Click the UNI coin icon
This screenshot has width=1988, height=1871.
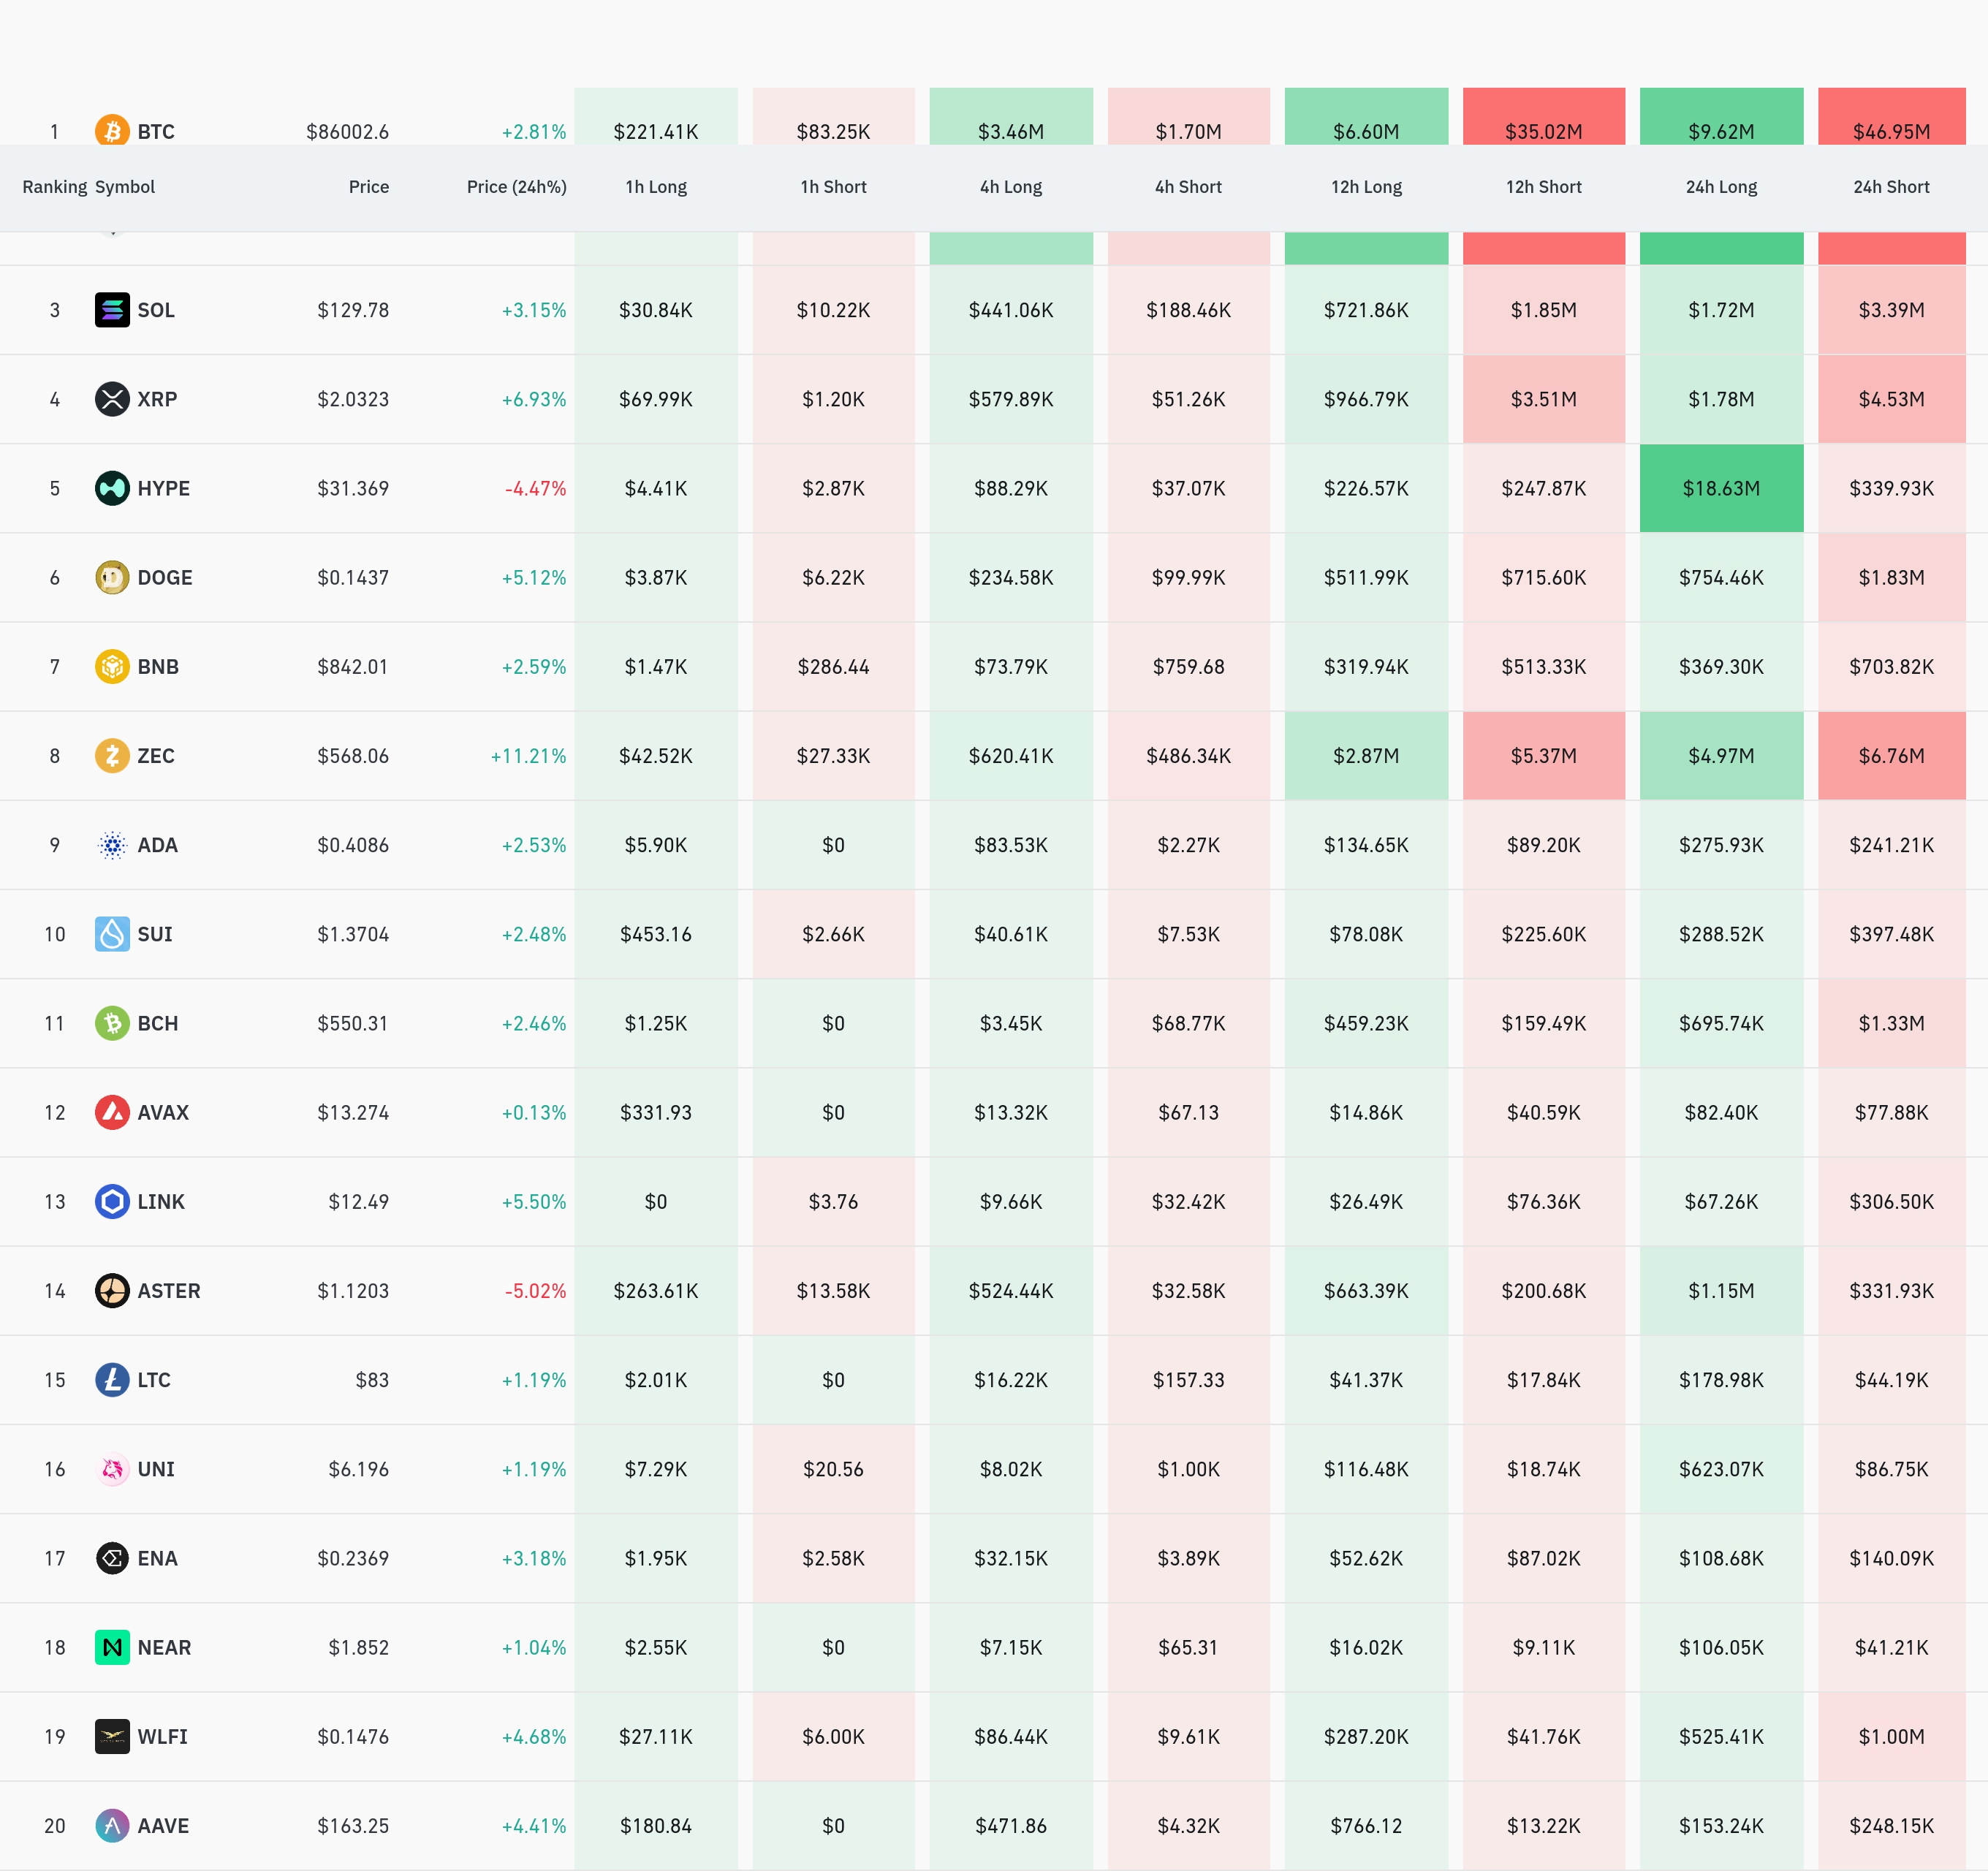(x=112, y=1469)
